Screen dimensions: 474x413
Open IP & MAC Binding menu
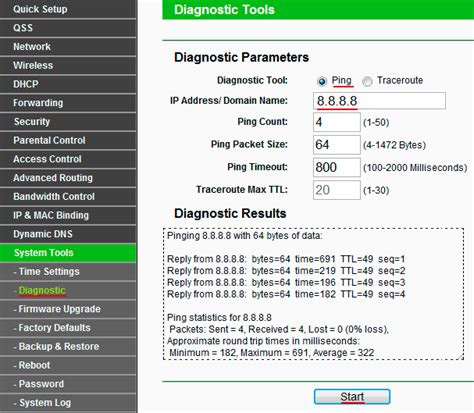pyautogui.click(x=68, y=215)
